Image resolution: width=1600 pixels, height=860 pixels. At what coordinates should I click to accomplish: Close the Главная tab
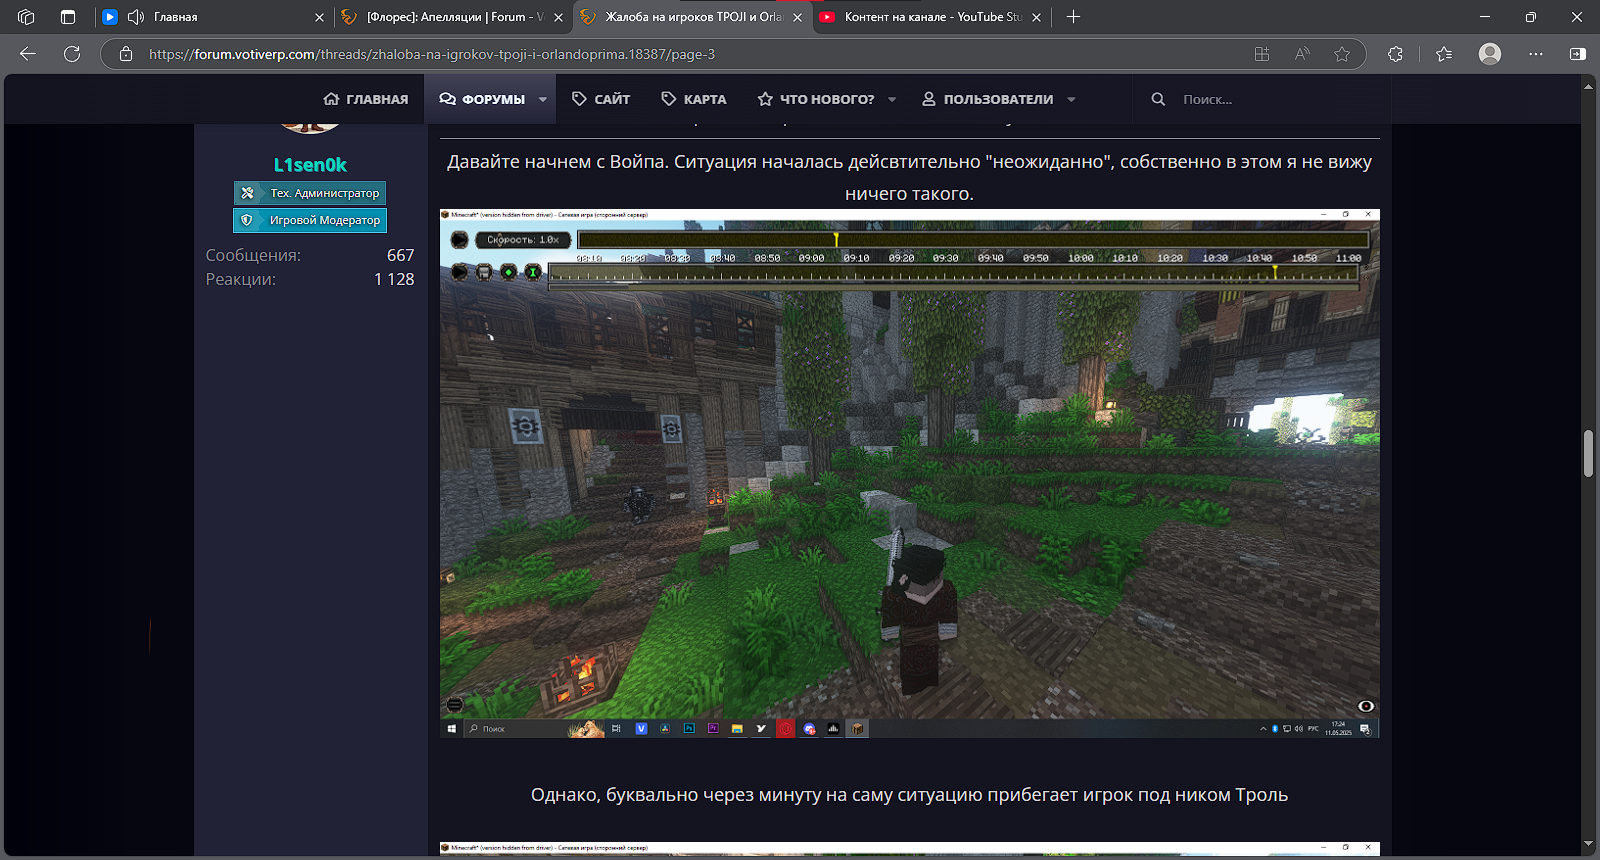pos(320,17)
